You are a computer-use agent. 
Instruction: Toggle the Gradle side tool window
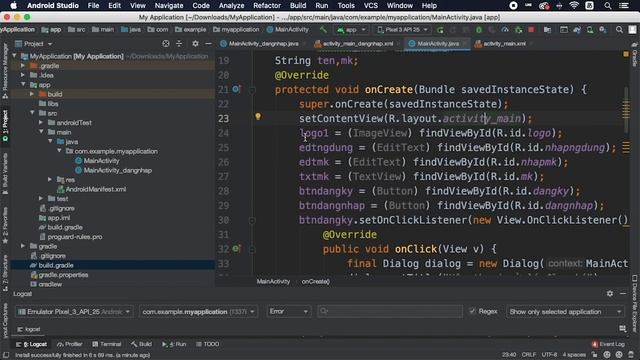pyautogui.click(x=635, y=55)
